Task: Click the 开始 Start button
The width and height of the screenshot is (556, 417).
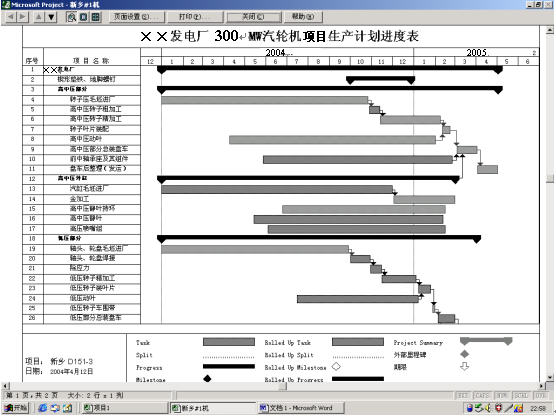Action: pyautogui.click(x=16, y=408)
